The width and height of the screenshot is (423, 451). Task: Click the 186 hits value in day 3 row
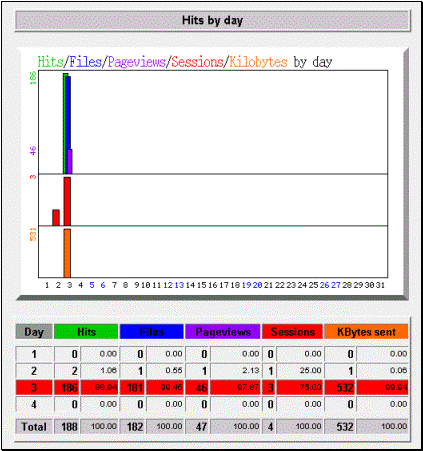(69, 388)
